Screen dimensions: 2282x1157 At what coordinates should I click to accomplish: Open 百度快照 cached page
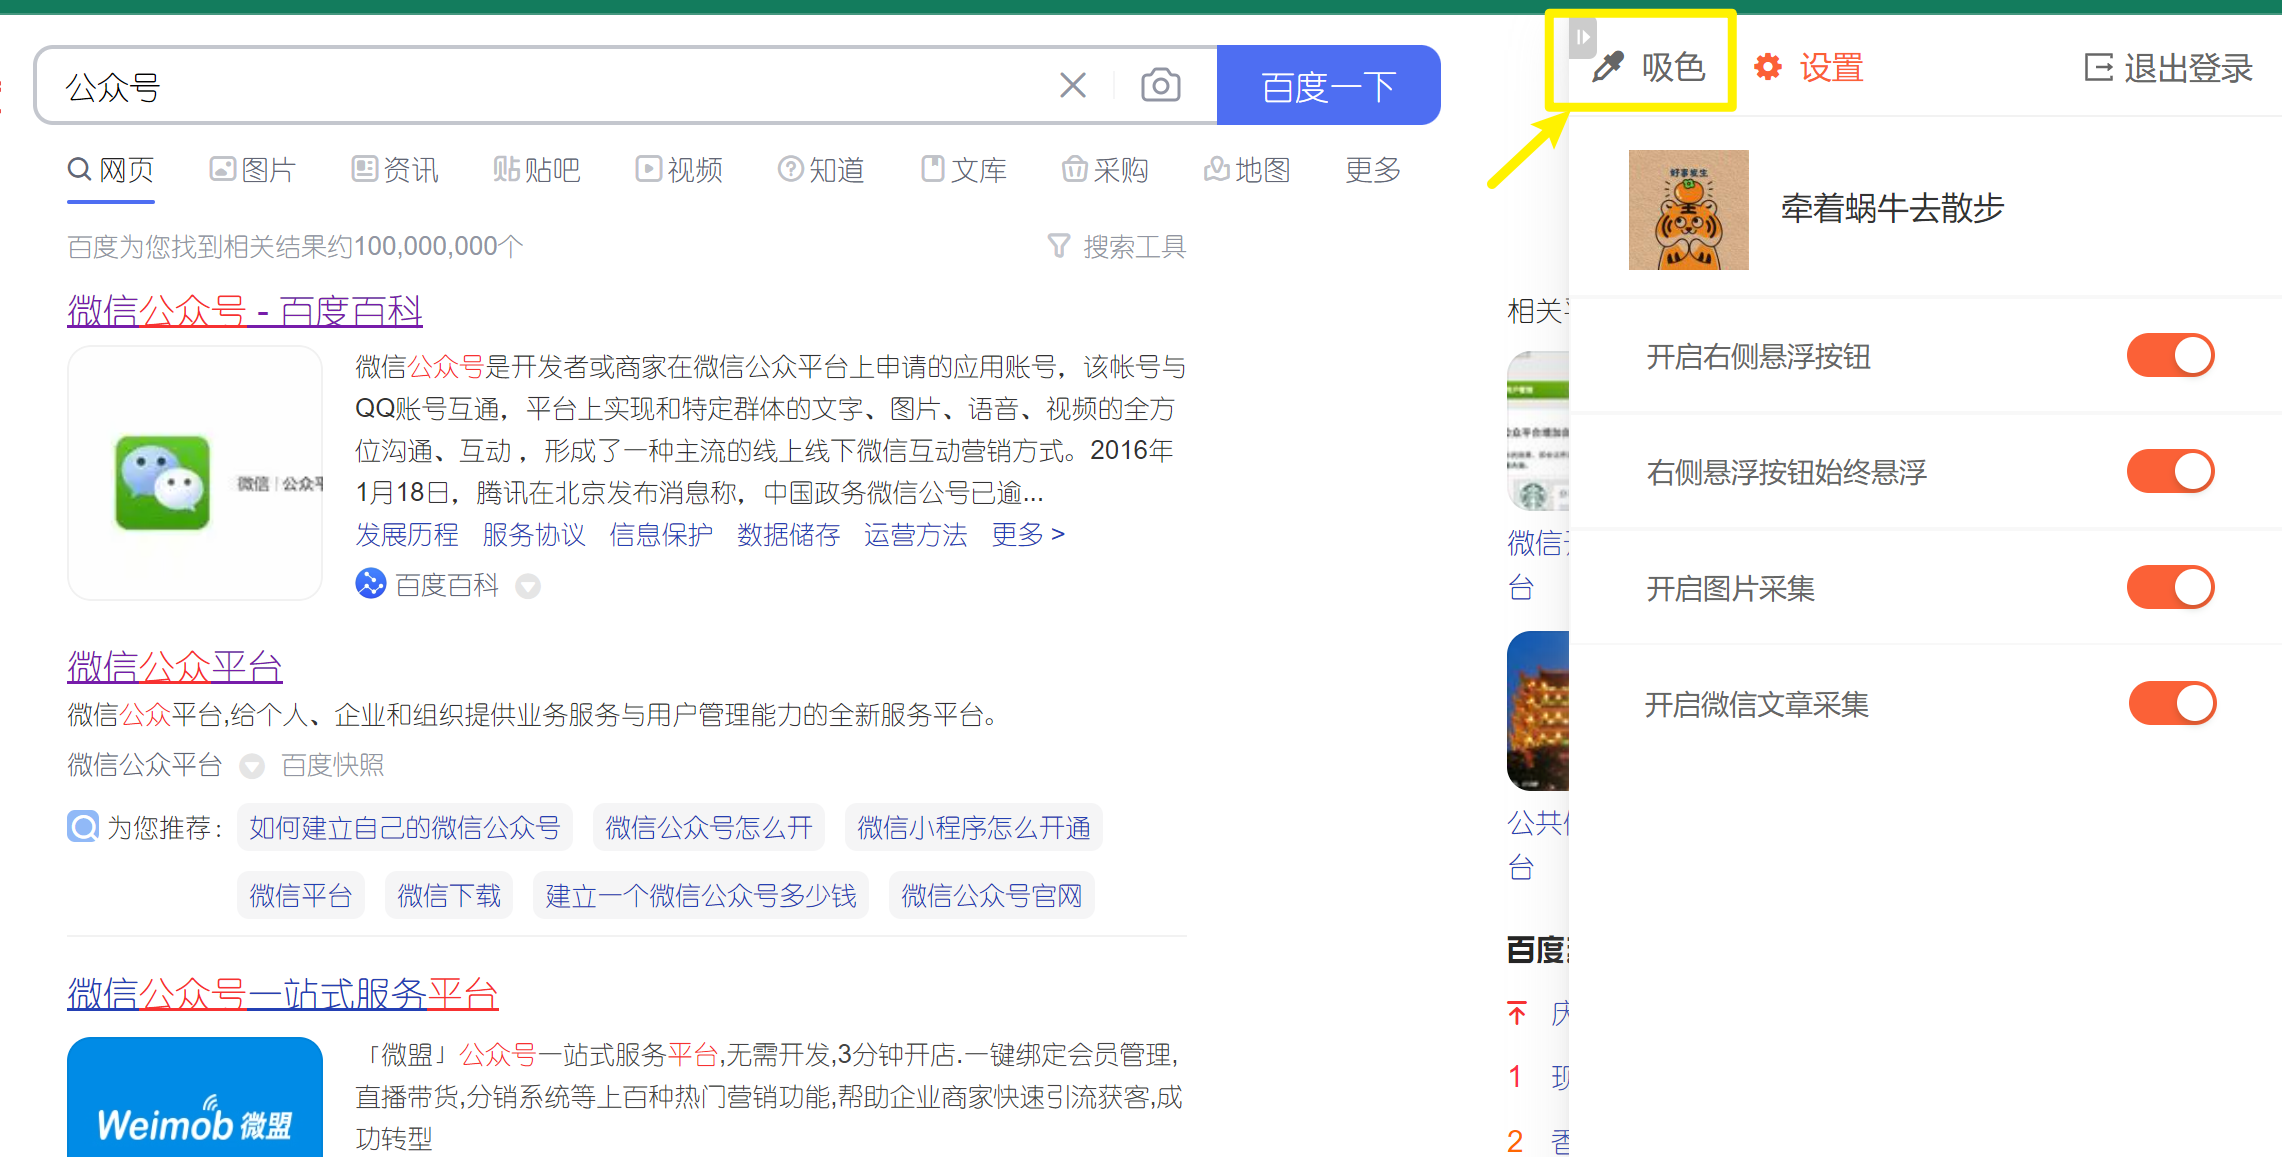pyautogui.click(x=333, y=765)
